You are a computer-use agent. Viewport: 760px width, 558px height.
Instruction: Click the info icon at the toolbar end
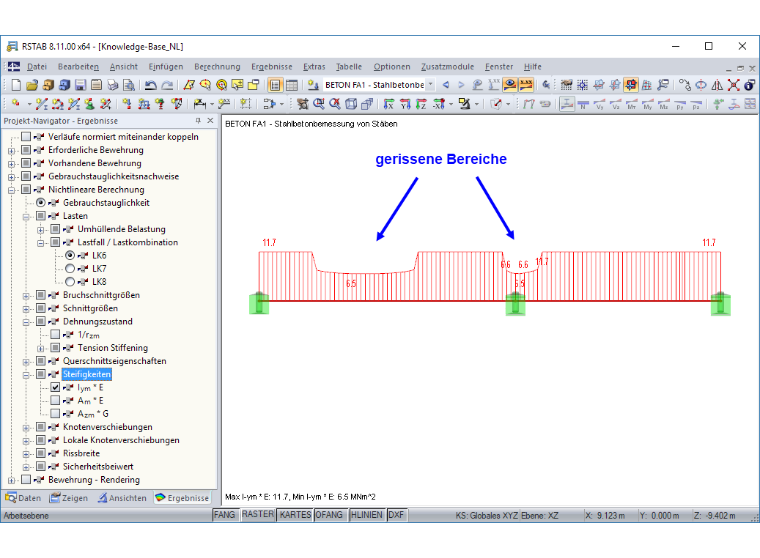(x=749, y=85)
